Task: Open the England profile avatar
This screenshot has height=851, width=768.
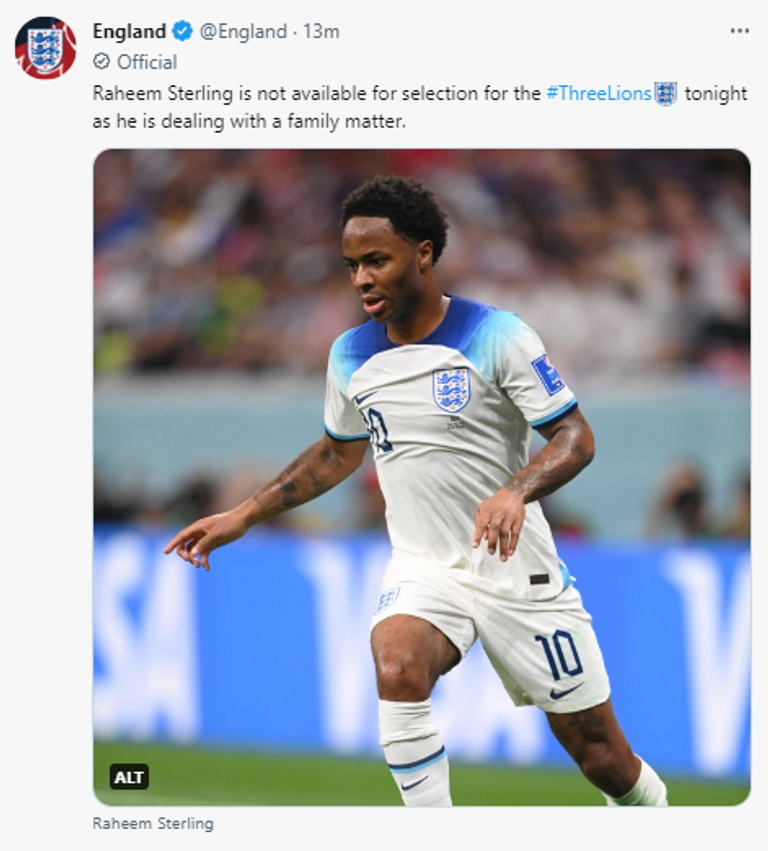Action: coord(45,48)
